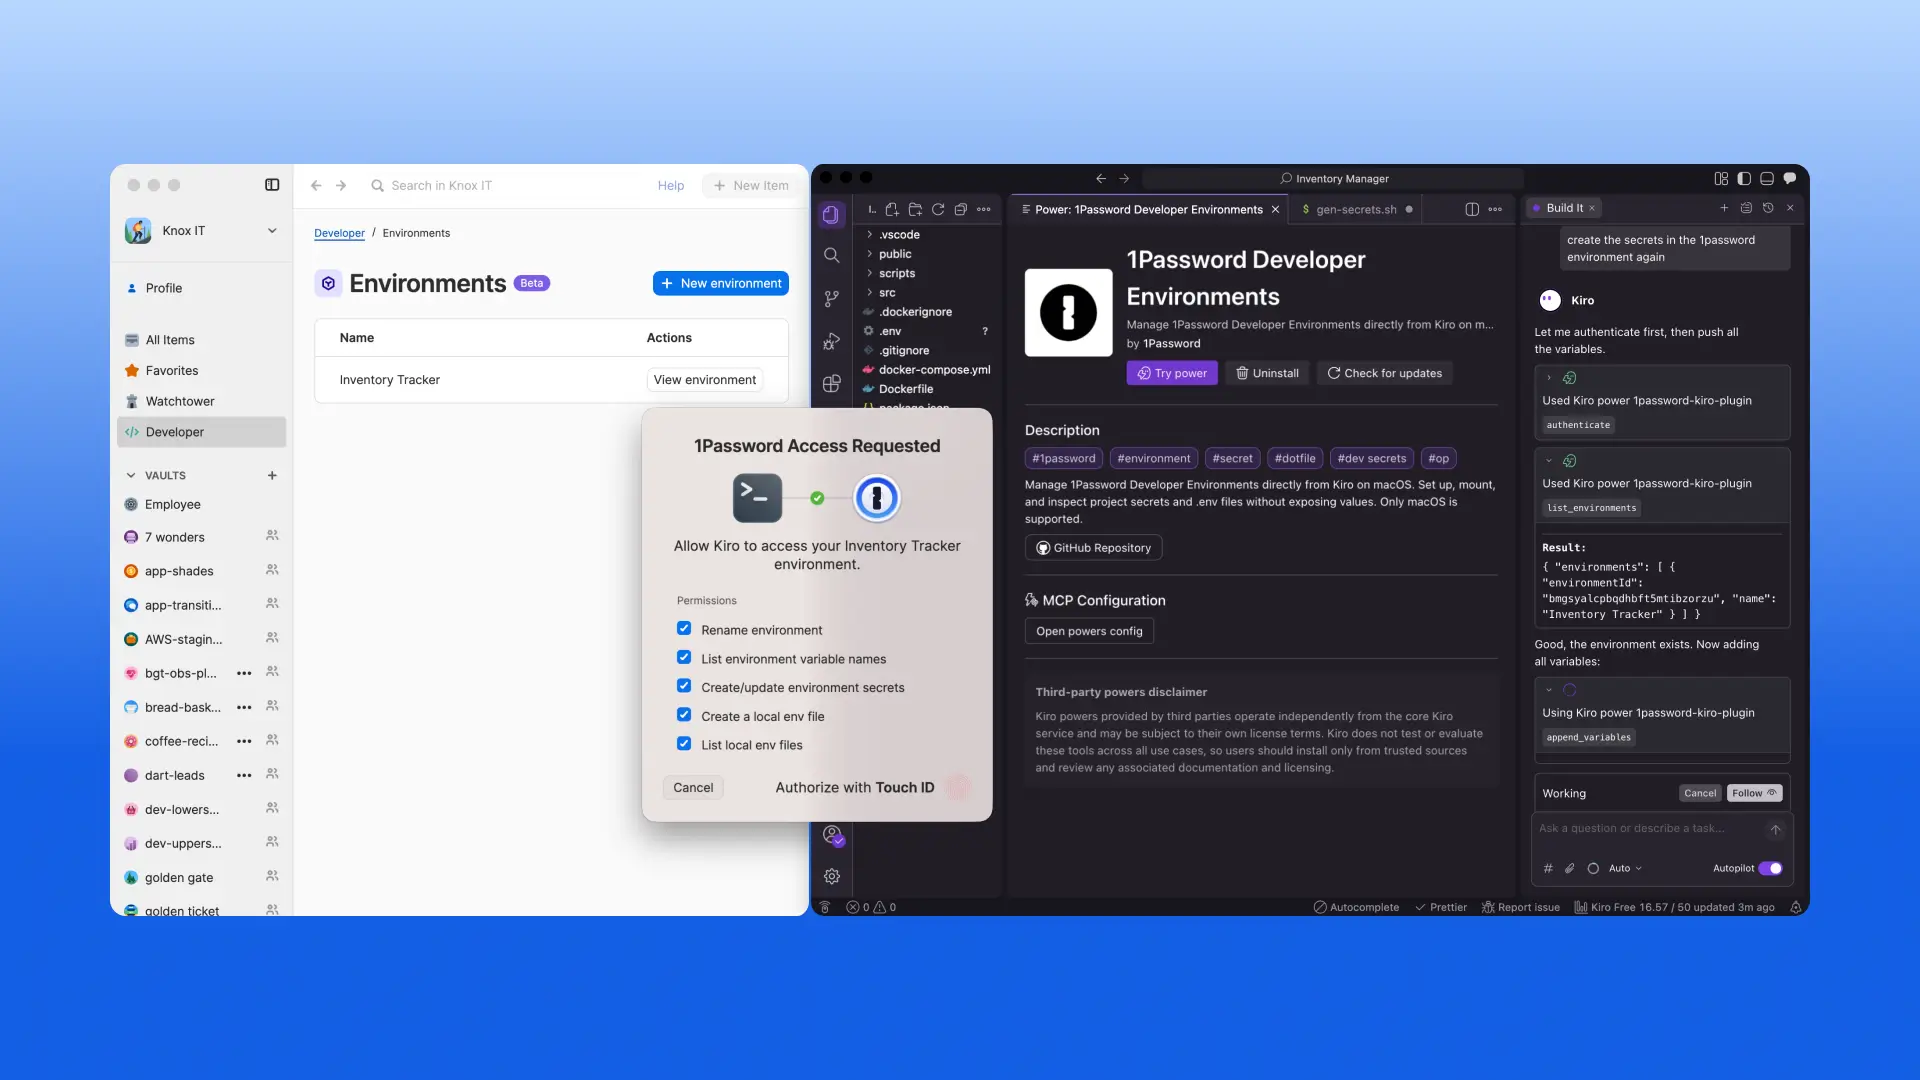The width and height of the screenshot is (1920, 1080).
Task: Toggle the chat panel icon in Kiro's title bar
Action: (x=1790, y=178)
